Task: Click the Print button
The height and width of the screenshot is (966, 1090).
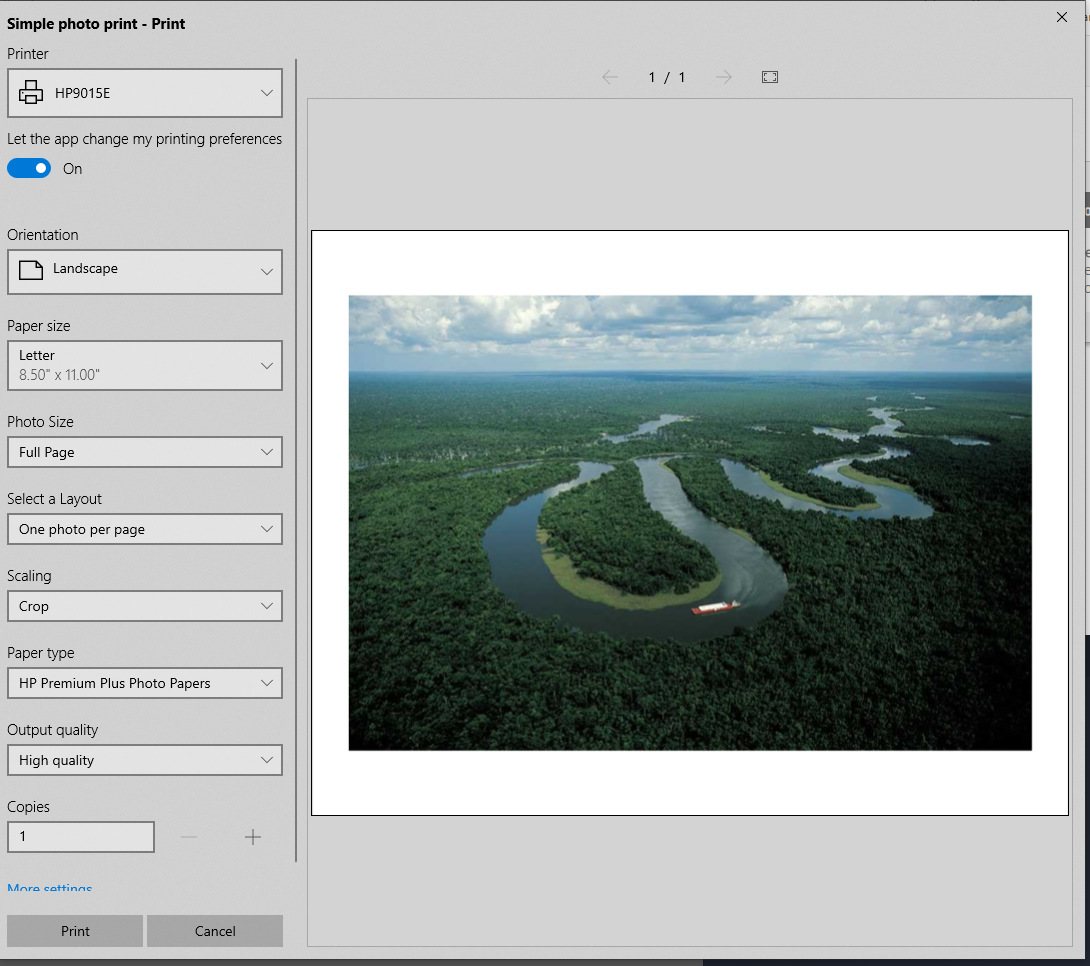Action: tap(75, 931)
